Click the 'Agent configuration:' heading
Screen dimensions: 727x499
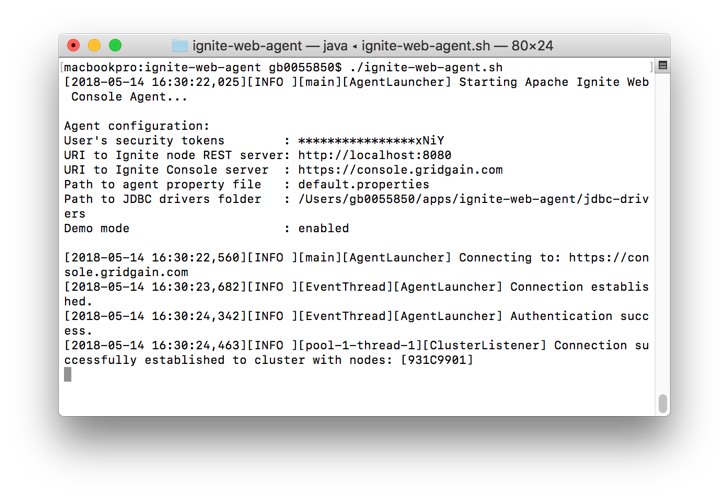pos(137,126)
